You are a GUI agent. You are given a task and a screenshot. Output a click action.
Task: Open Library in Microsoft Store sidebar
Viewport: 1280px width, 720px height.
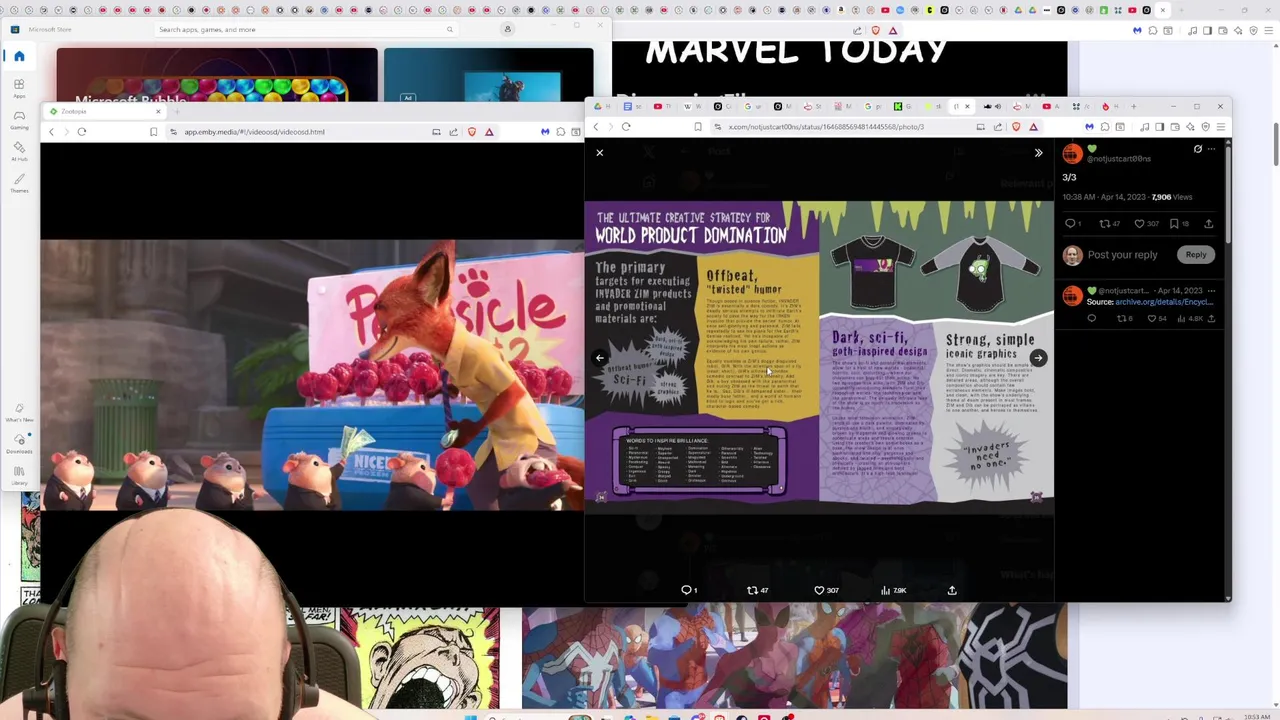[19, 475]
